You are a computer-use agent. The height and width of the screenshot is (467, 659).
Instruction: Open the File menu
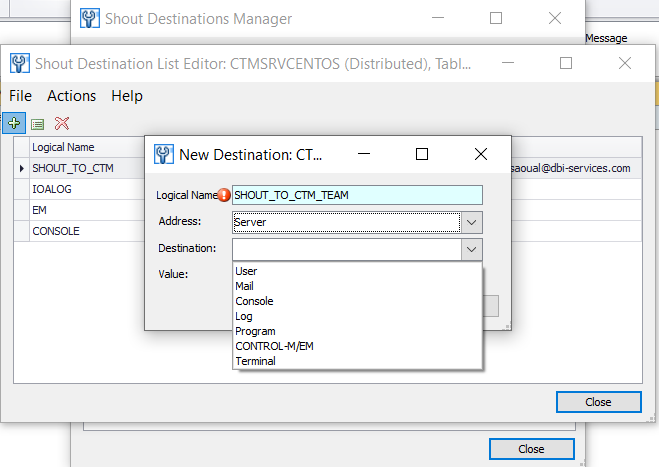click(x=21, y=96)
